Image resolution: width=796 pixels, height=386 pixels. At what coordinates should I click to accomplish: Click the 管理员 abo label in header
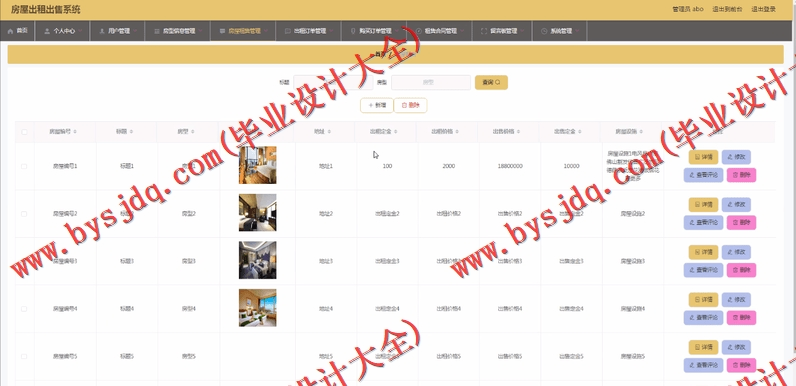pyautogui.click(x=688, y=9)
